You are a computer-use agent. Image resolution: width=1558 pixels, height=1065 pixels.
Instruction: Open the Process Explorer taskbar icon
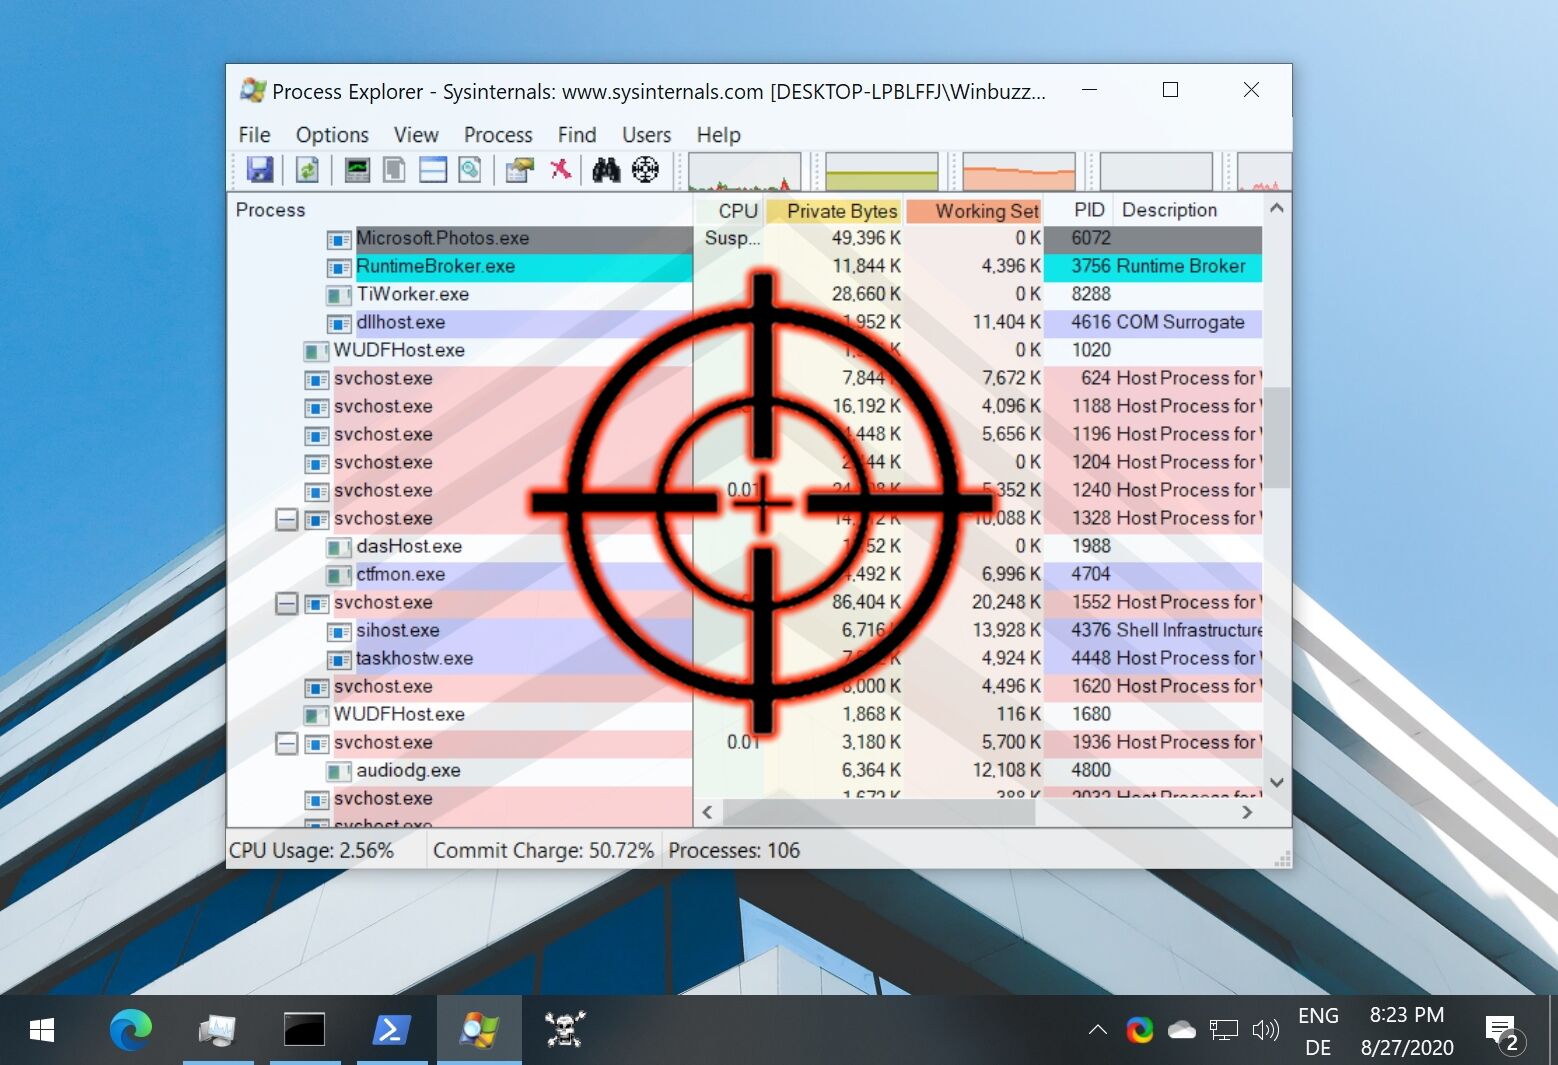coord(479,1028)
